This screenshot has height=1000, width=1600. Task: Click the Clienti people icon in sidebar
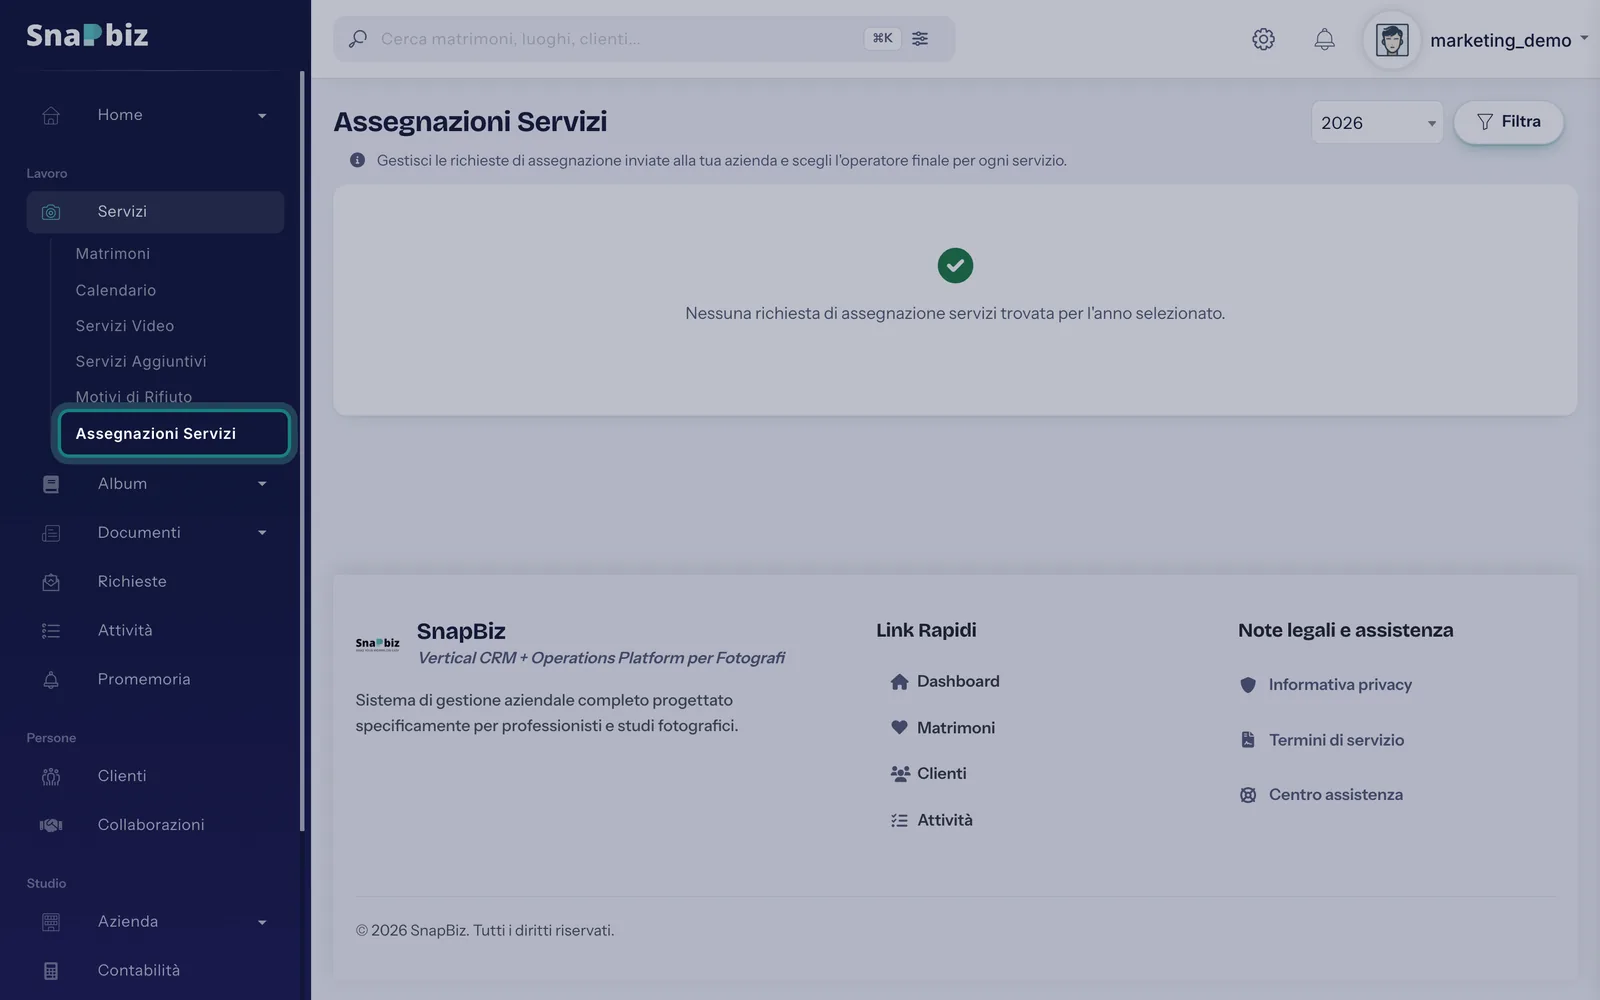(51, 777)
